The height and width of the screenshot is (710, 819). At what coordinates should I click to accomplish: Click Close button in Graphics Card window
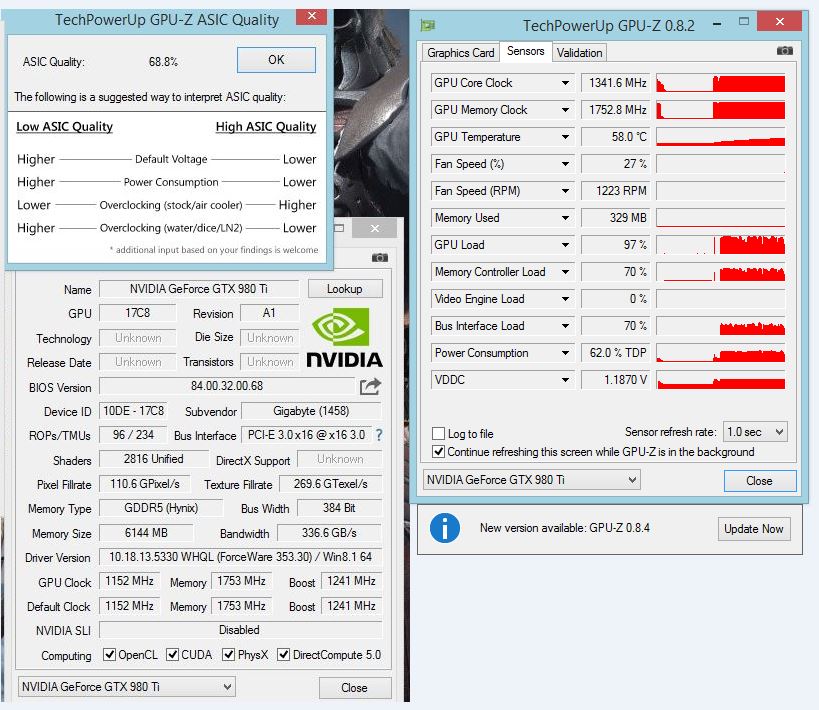tap(355, 688)
